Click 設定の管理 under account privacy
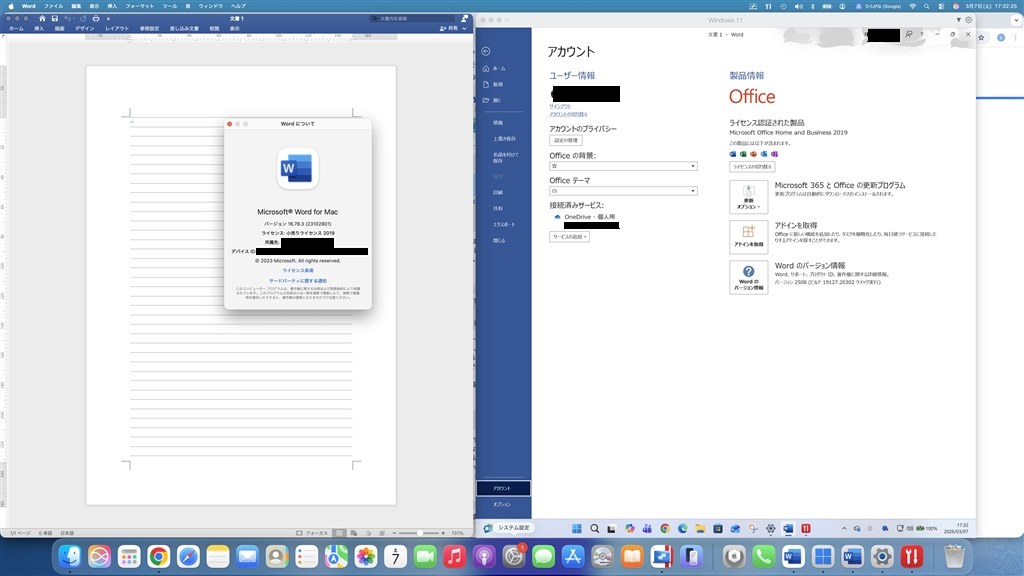The image size is (1024, 576). 566,140
